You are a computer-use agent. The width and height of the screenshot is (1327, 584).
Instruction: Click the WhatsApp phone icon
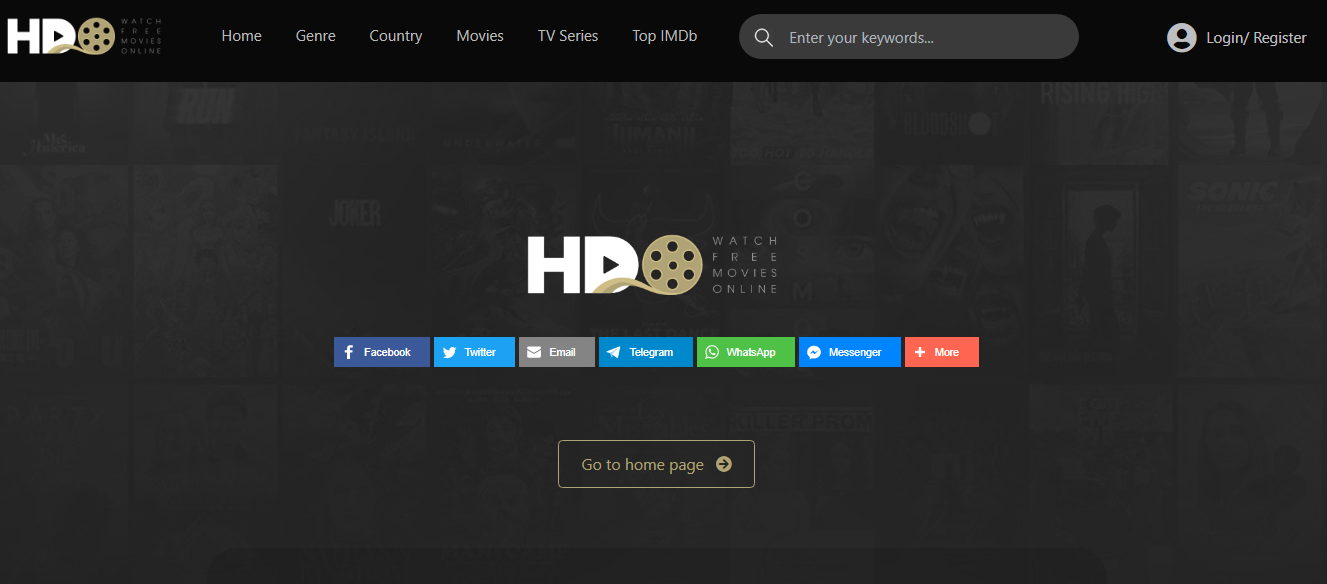pos(712,351)
